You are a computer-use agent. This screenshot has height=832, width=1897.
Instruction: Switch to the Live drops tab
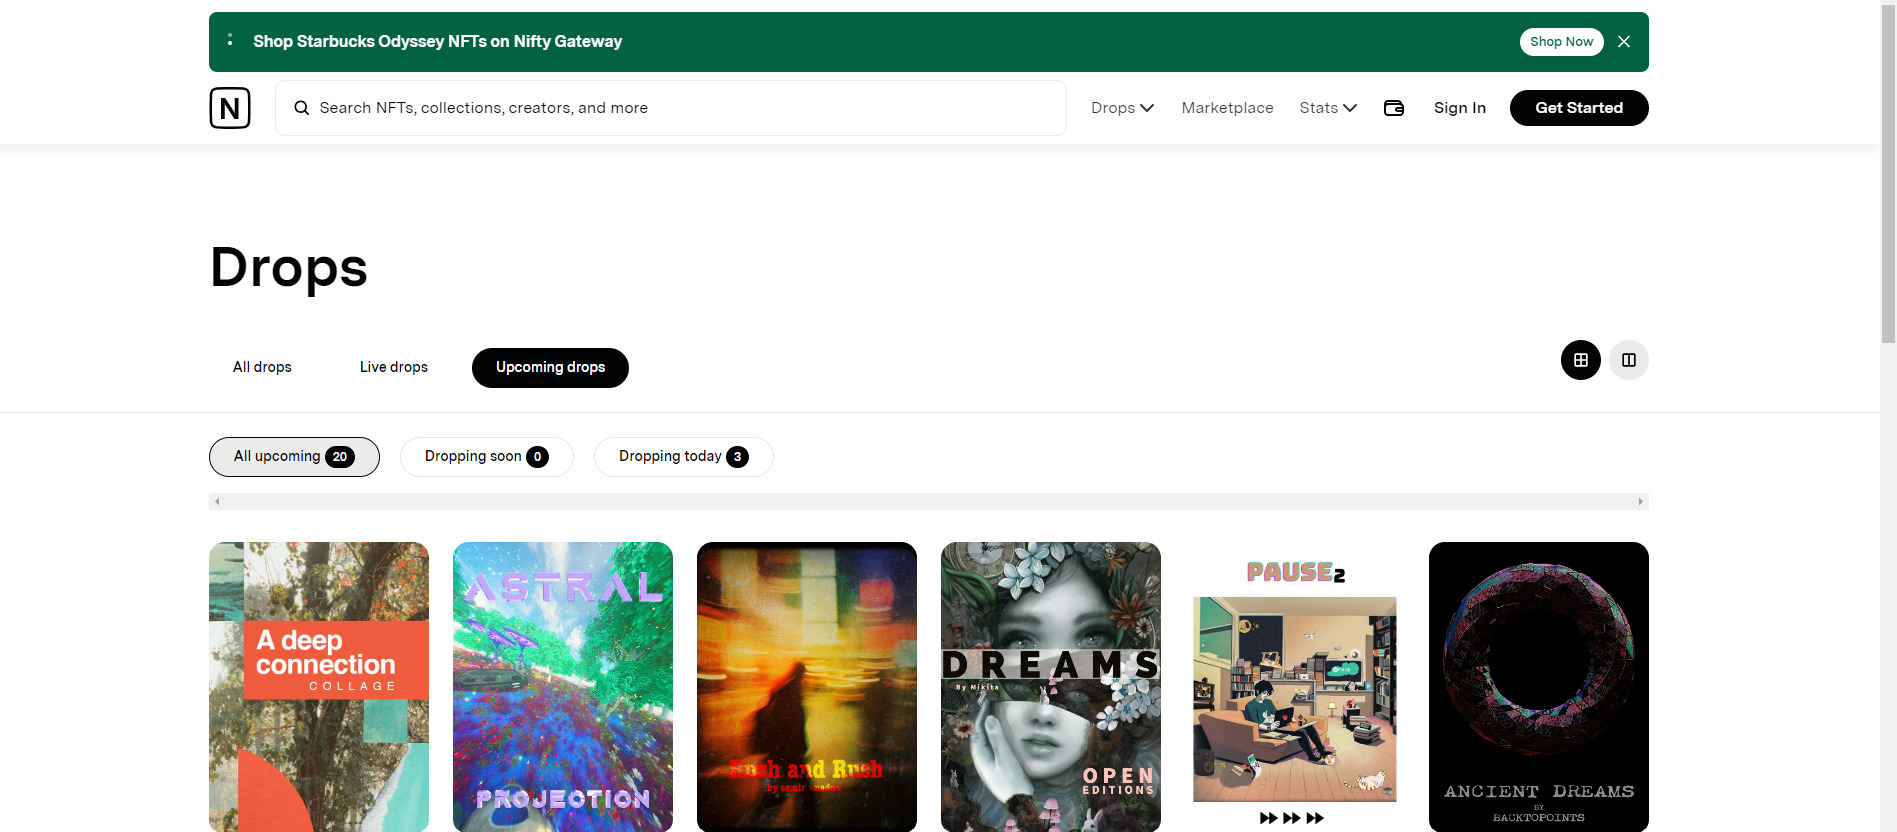tap(394, 367)
